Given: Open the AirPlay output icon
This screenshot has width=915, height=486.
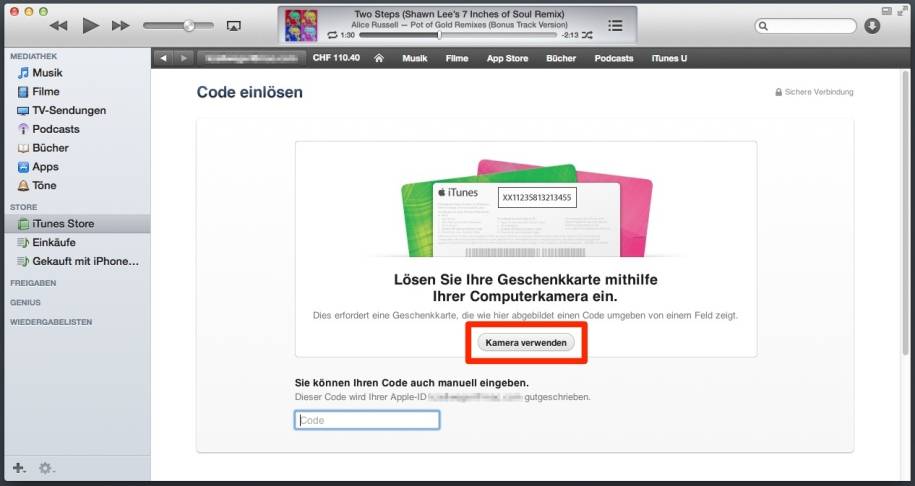Looking at the screenshot, I should click(233, 26).
